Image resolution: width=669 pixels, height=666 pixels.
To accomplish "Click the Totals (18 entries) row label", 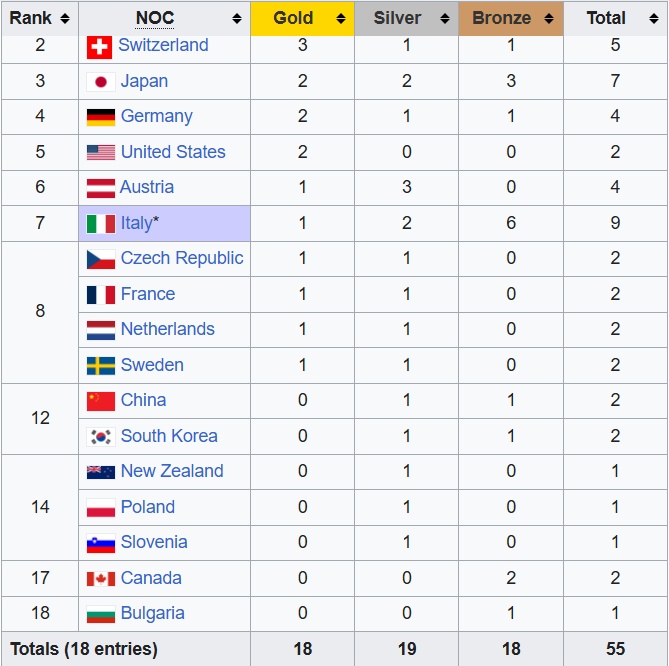I will point(84,649).
